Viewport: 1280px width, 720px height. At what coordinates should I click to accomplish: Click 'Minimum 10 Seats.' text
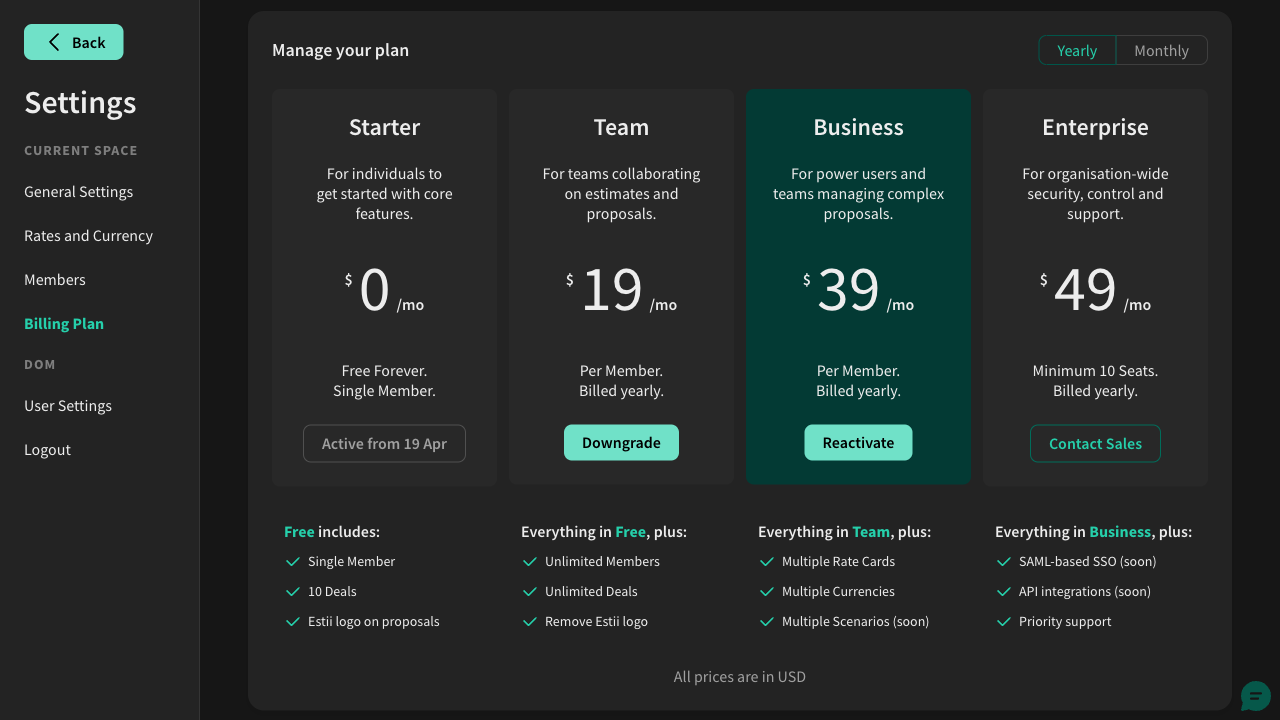click(1095, 371)
